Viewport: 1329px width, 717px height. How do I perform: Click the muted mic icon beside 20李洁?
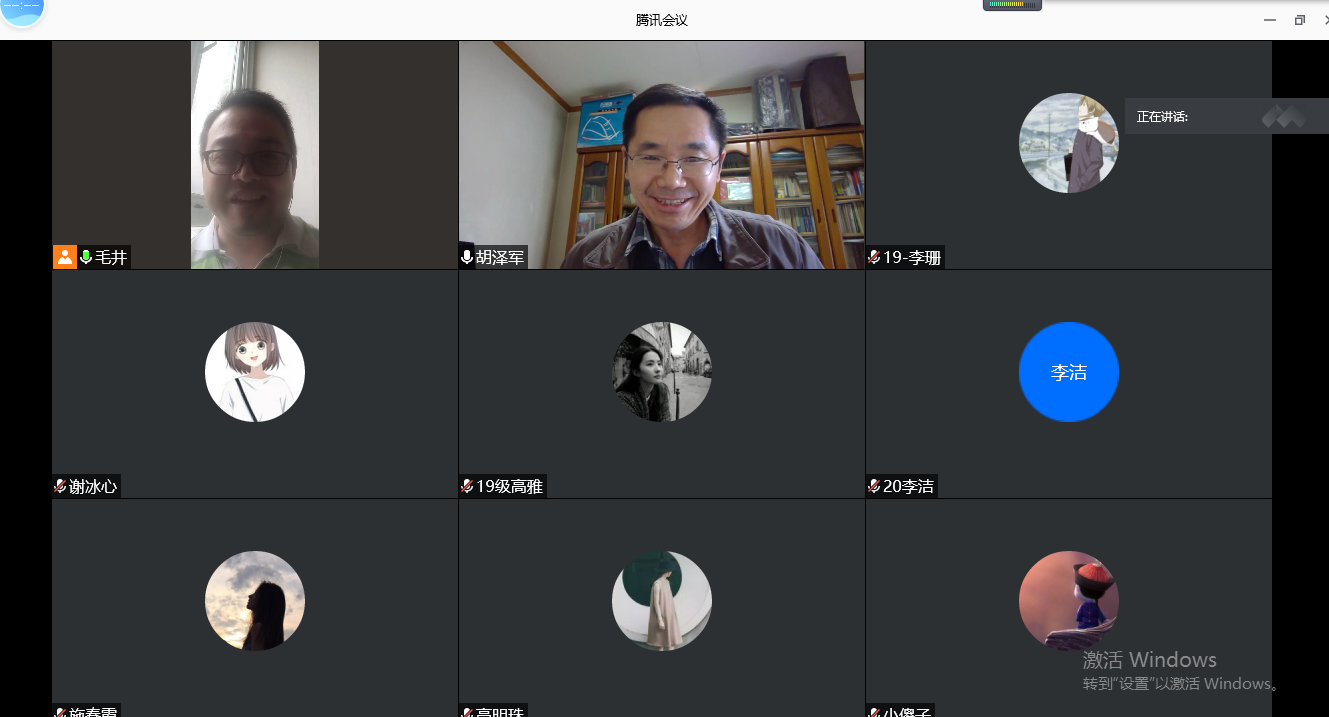tap(874, 486)
